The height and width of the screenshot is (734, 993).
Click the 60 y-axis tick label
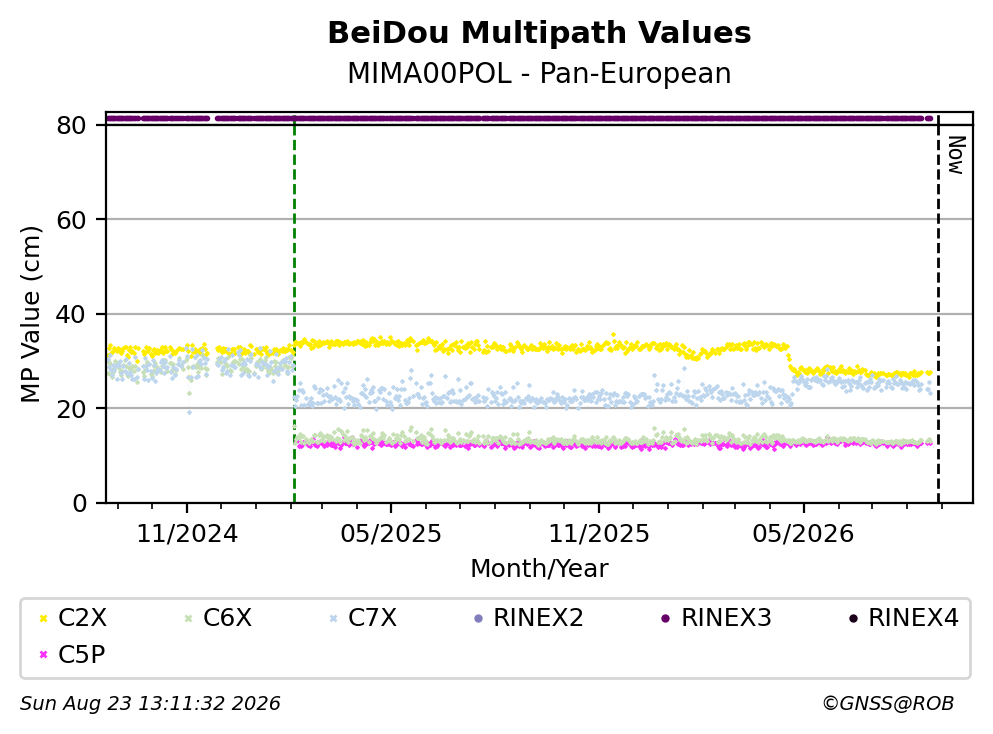click(72, 220)
